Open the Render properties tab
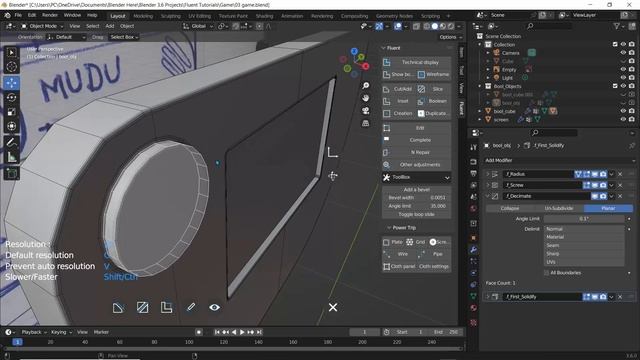The width and height of the screenshot is (640, 360). [473, 162]
